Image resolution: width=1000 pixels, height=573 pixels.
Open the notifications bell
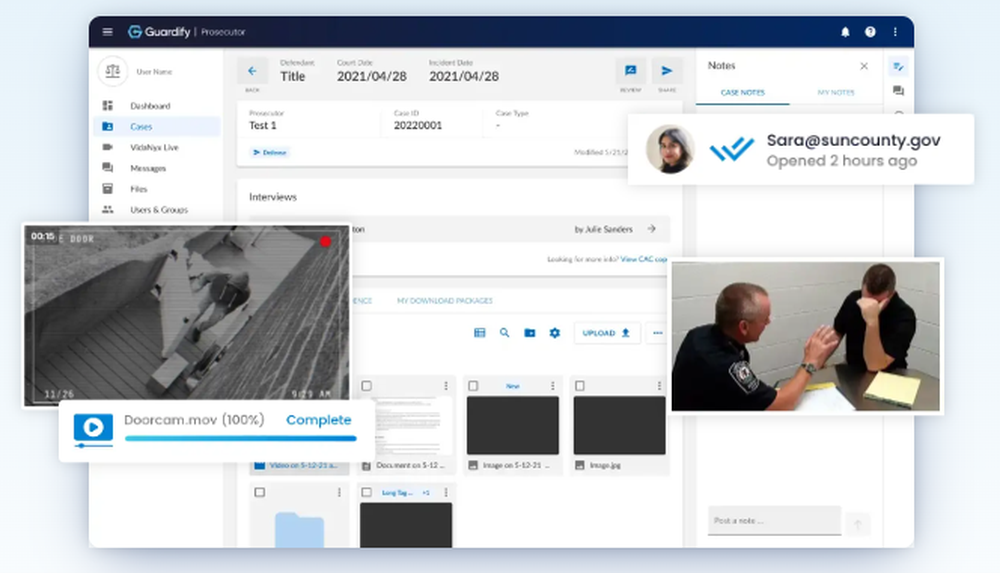(845, 32)
